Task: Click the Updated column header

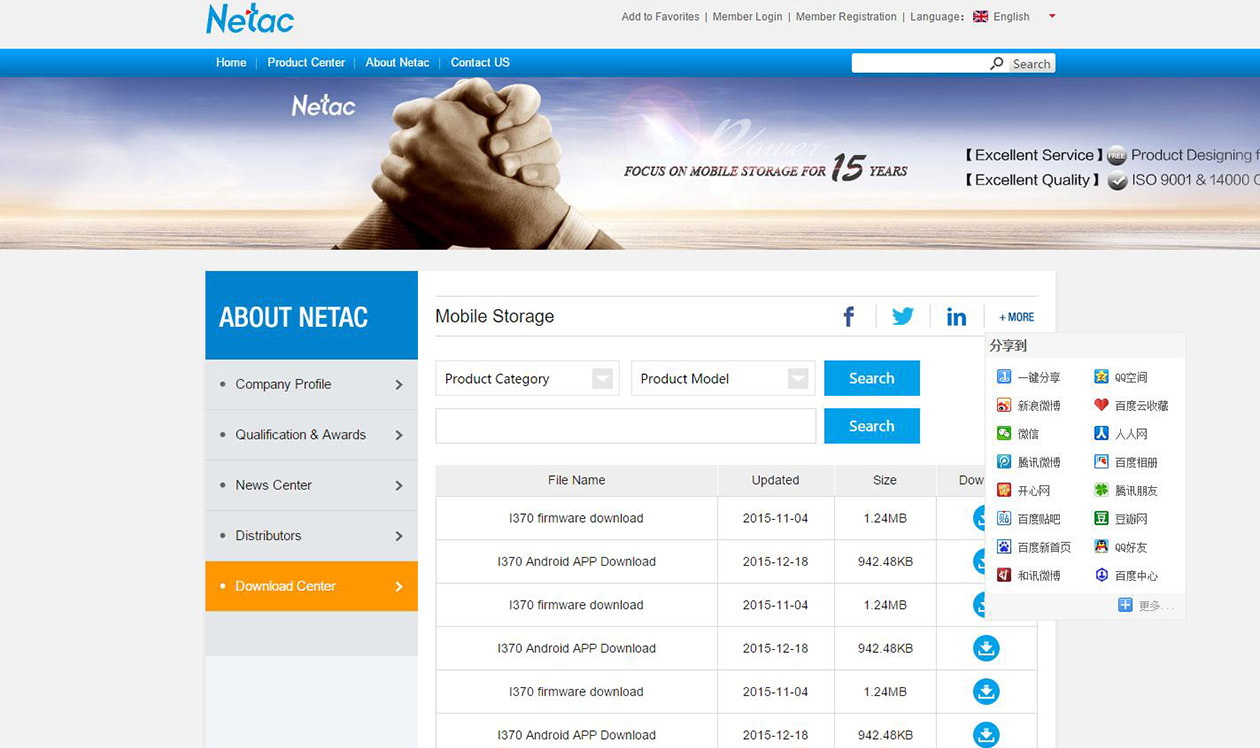Action: (x=775, y=480)
